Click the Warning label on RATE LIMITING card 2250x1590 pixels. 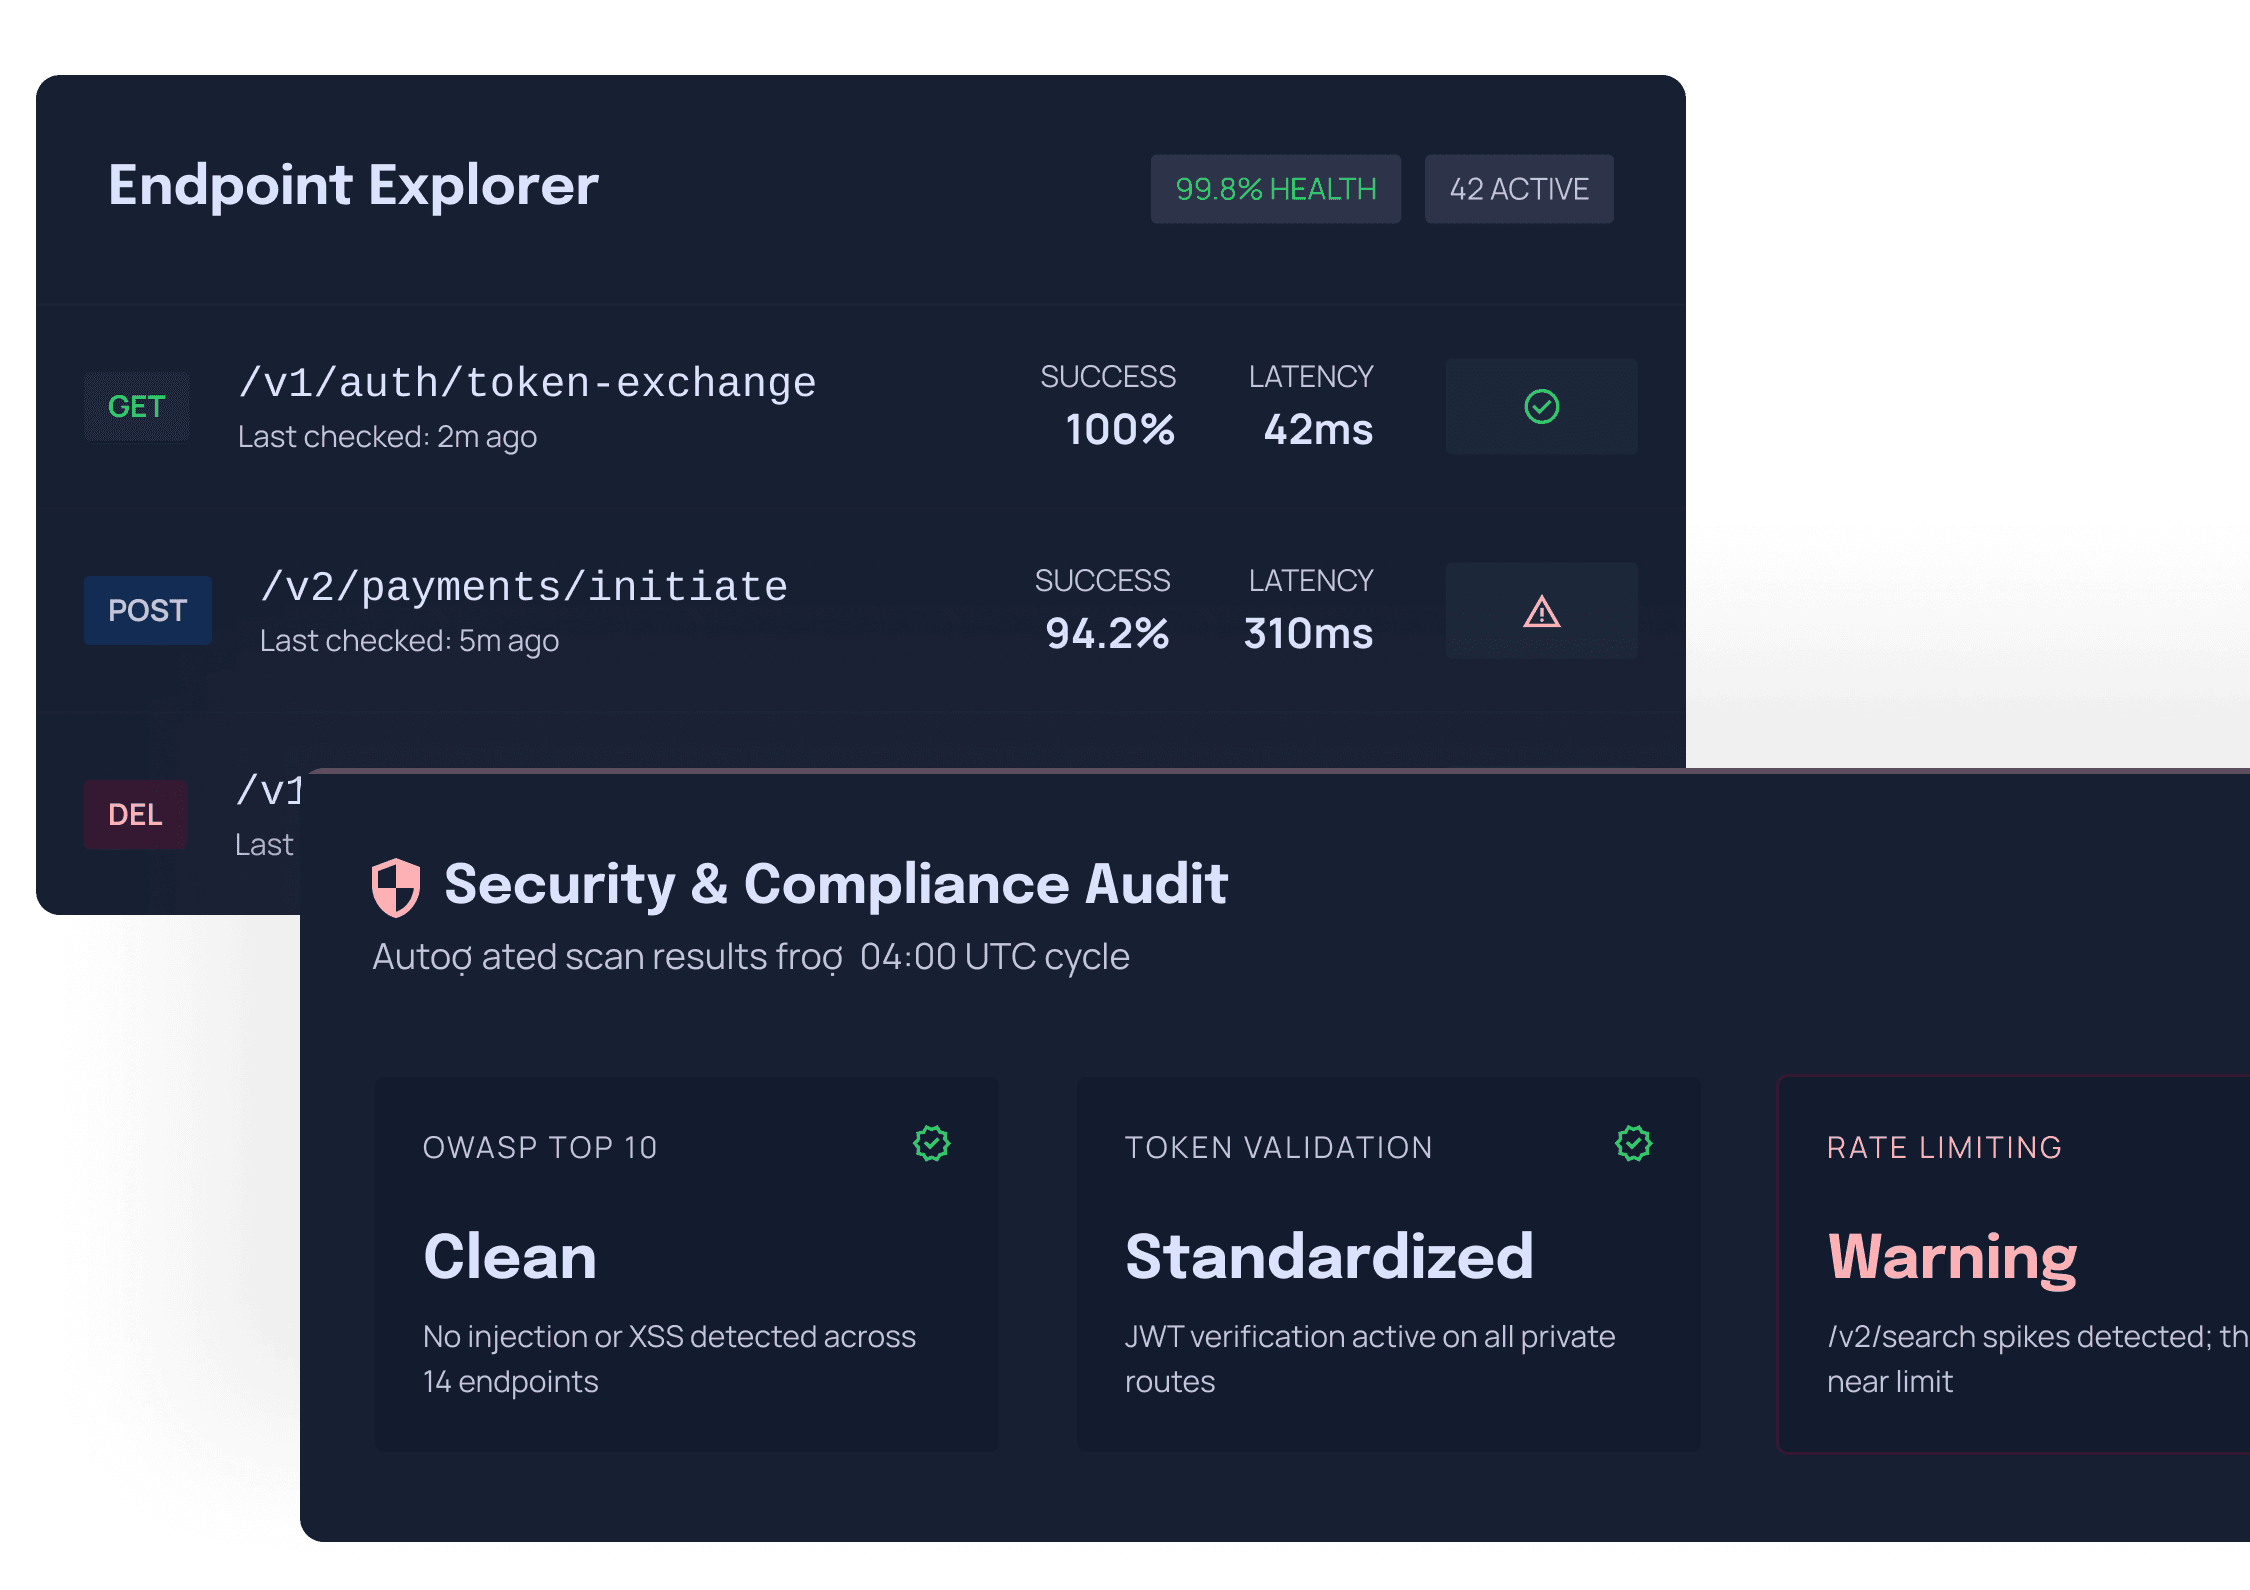pos(1952,1257)
